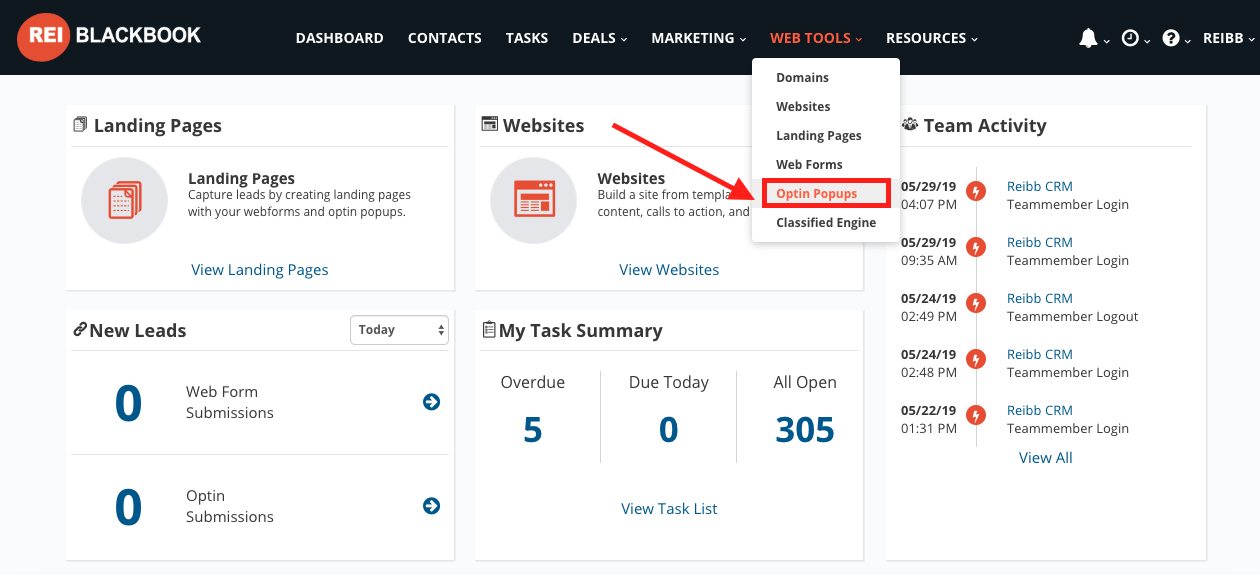
Task: Open Reibb CRM link dated 05/22/19 01:31 PM
Action: click(x=1040, y=411)
